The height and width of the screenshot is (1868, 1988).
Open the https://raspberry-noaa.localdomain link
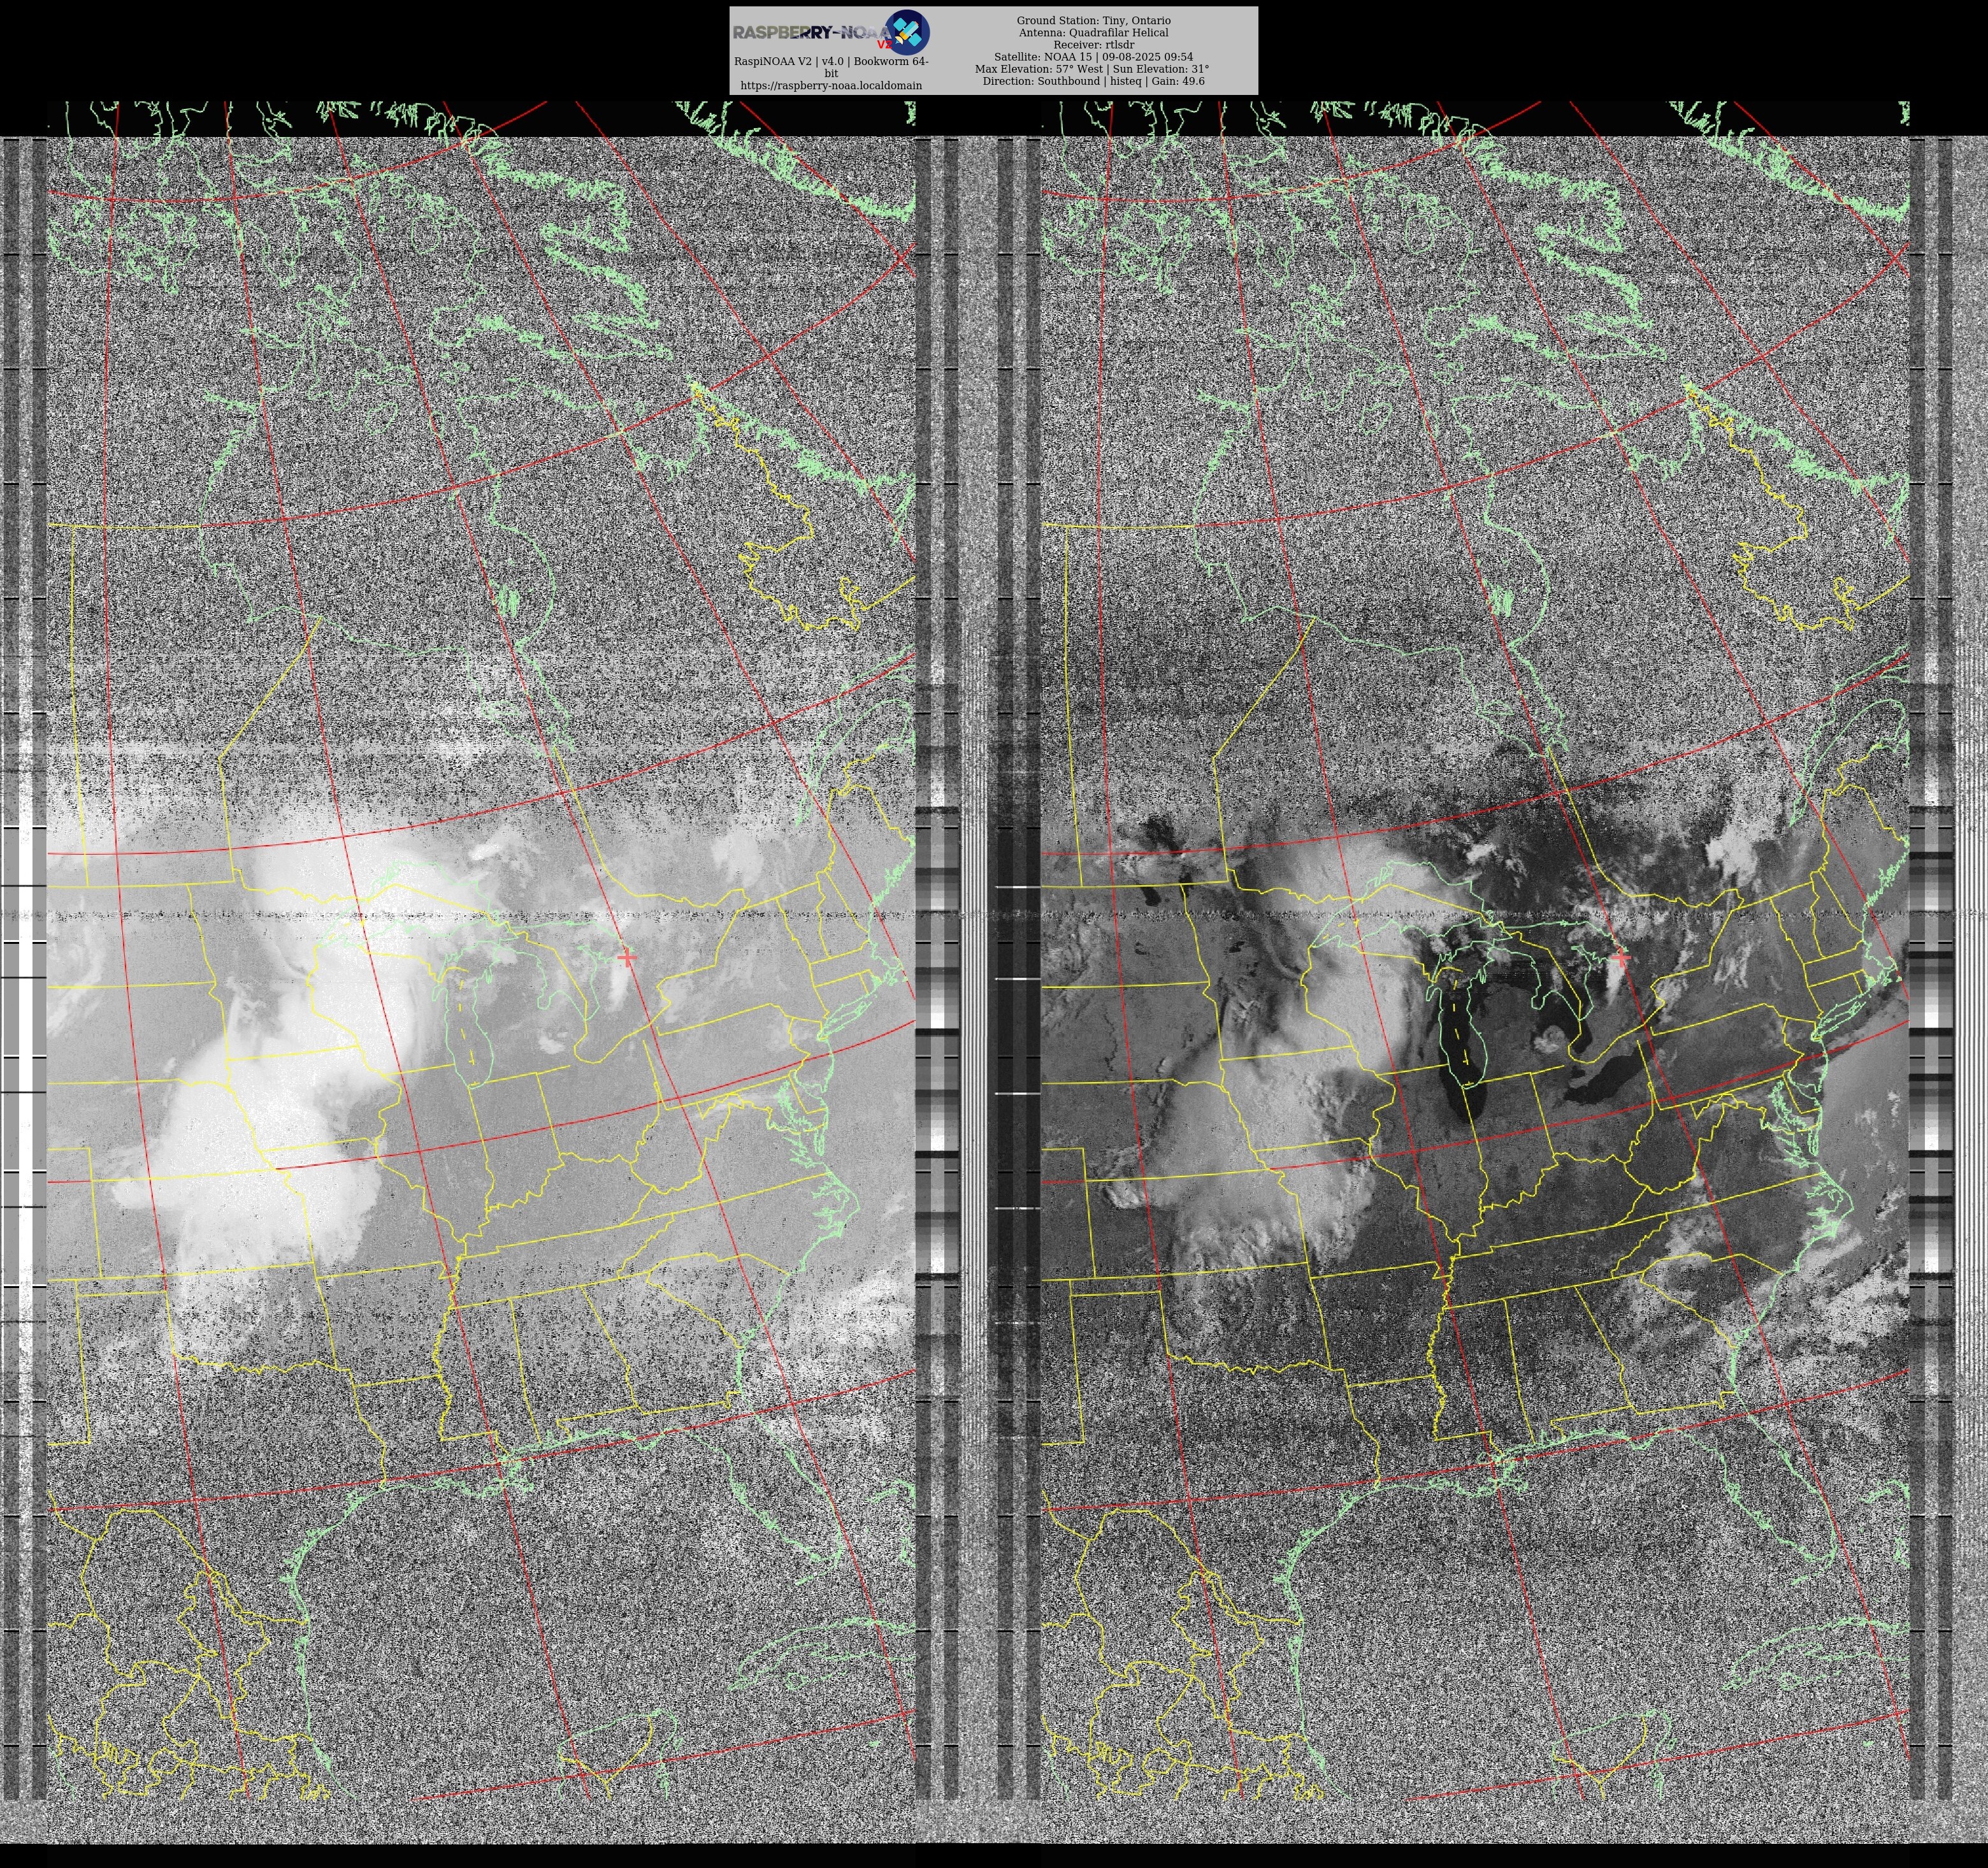point(831,86)
